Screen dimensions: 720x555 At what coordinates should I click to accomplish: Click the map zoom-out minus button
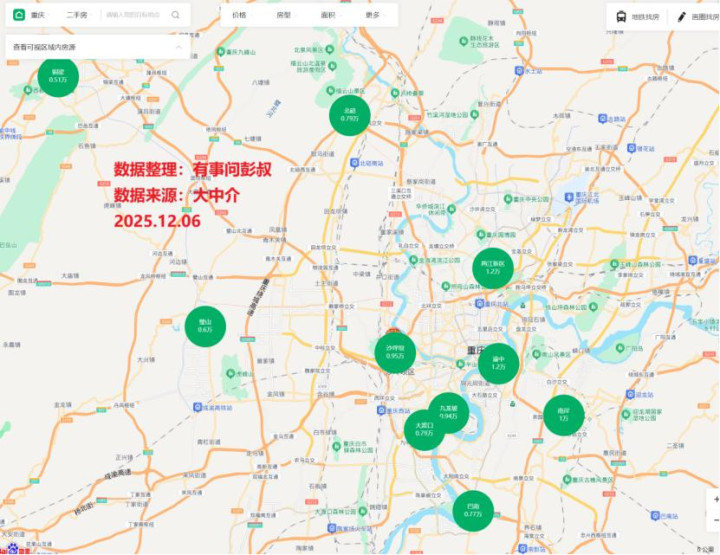click(715, 520)
